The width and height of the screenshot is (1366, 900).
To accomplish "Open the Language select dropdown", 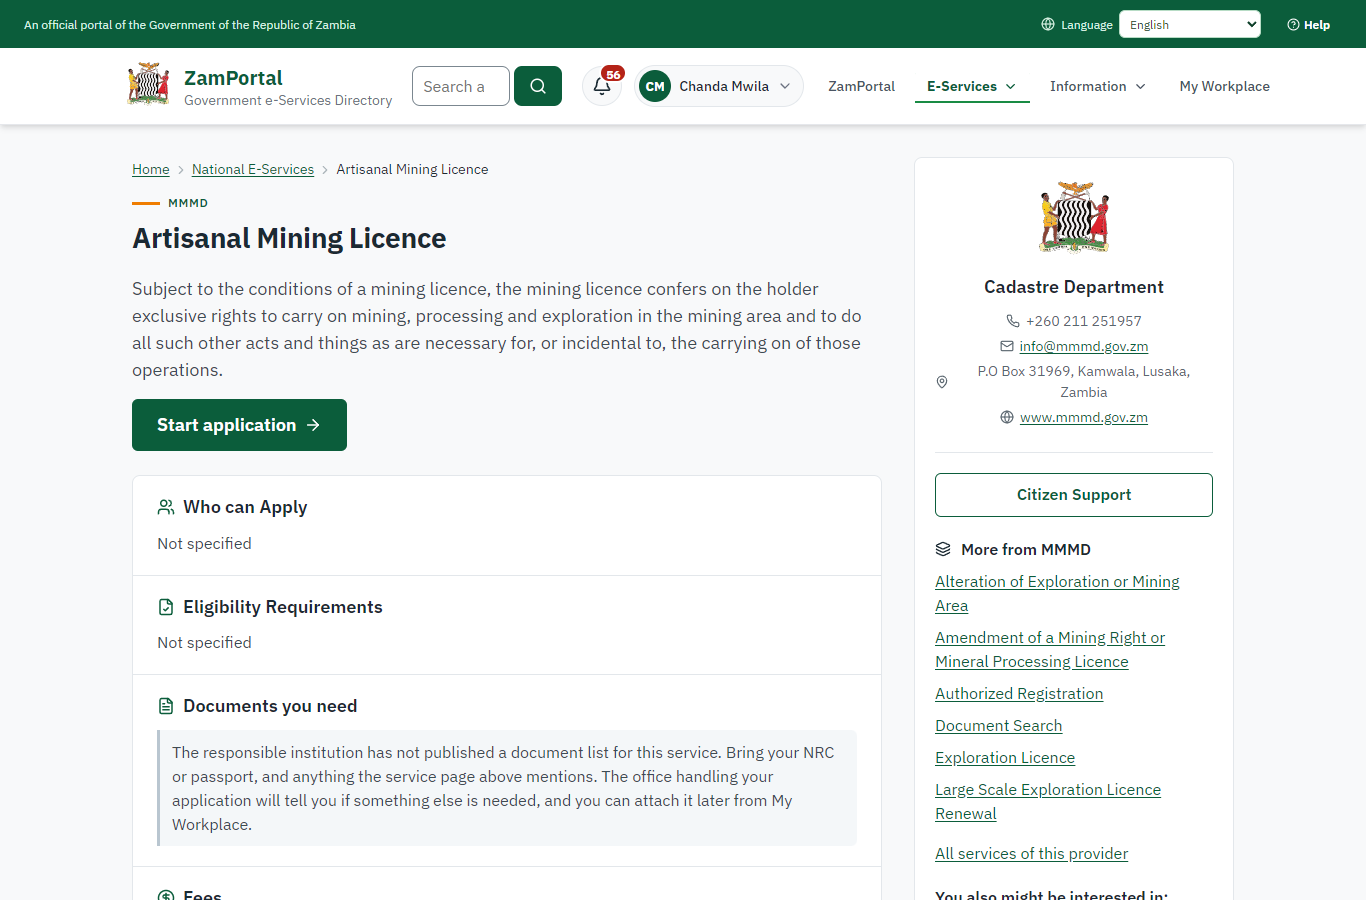I will click(x=1190, y=24).
